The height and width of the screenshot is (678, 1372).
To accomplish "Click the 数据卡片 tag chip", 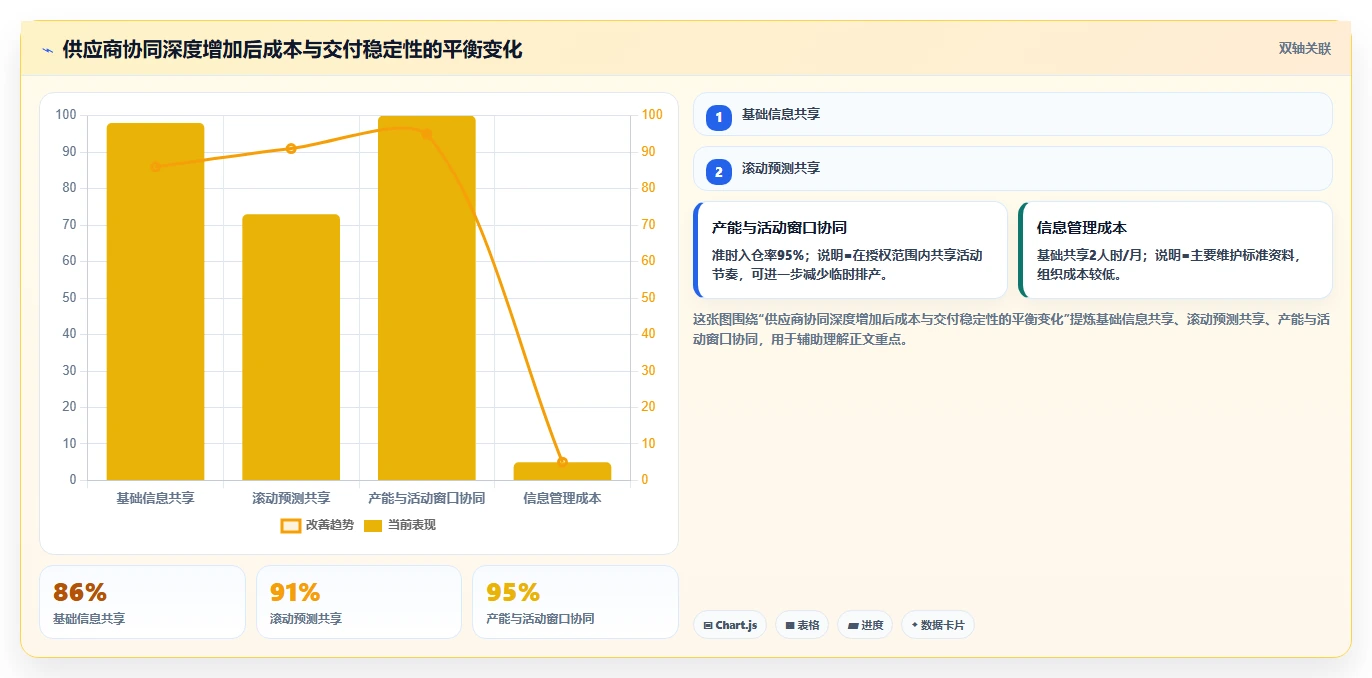I will (938, 625).
